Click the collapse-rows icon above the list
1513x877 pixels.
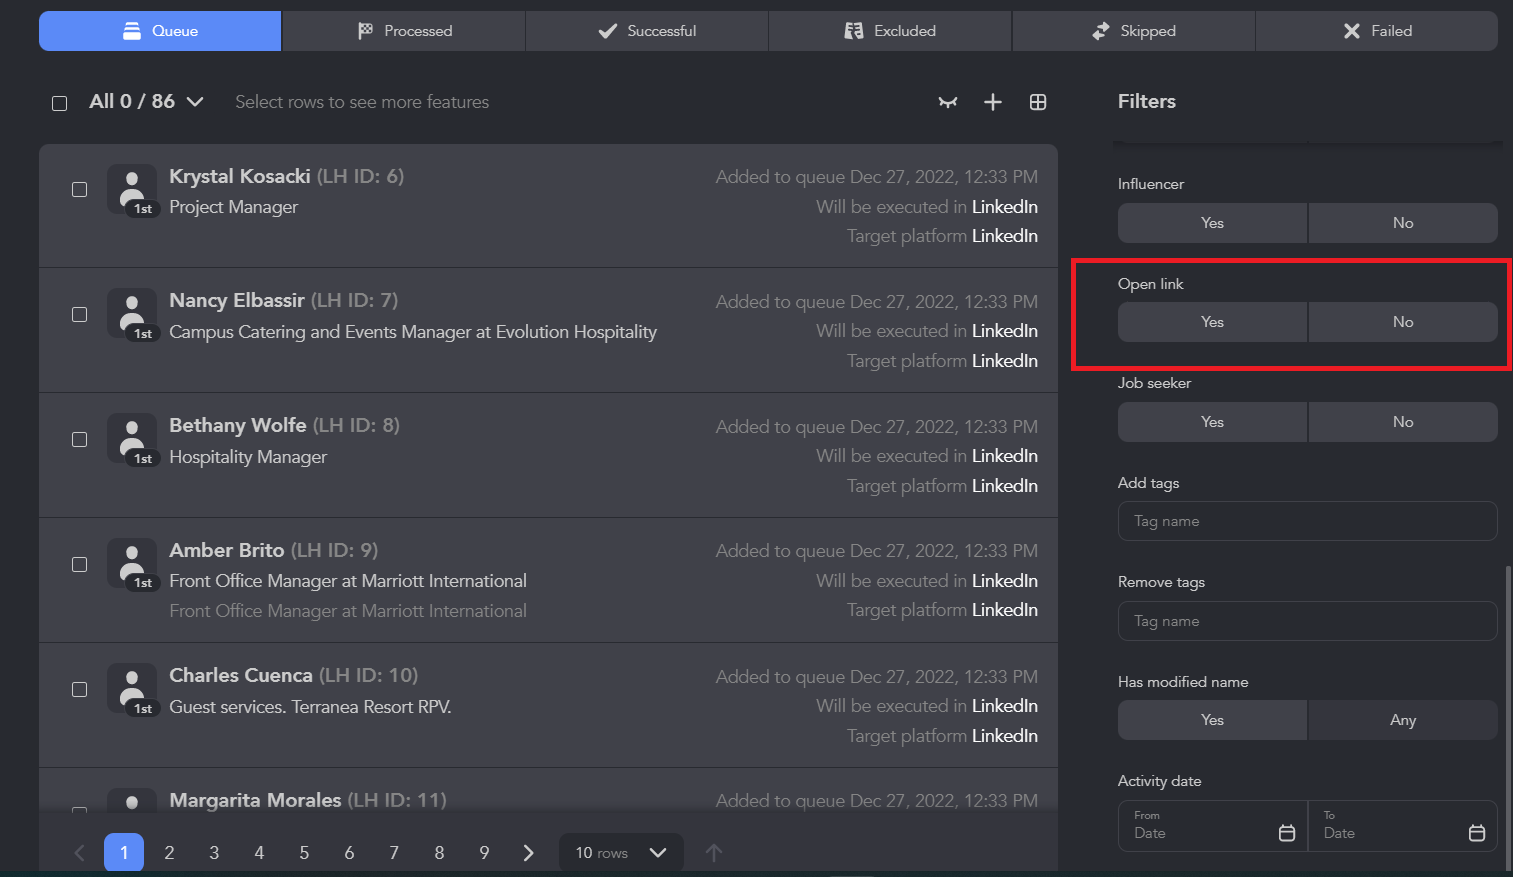948,102
